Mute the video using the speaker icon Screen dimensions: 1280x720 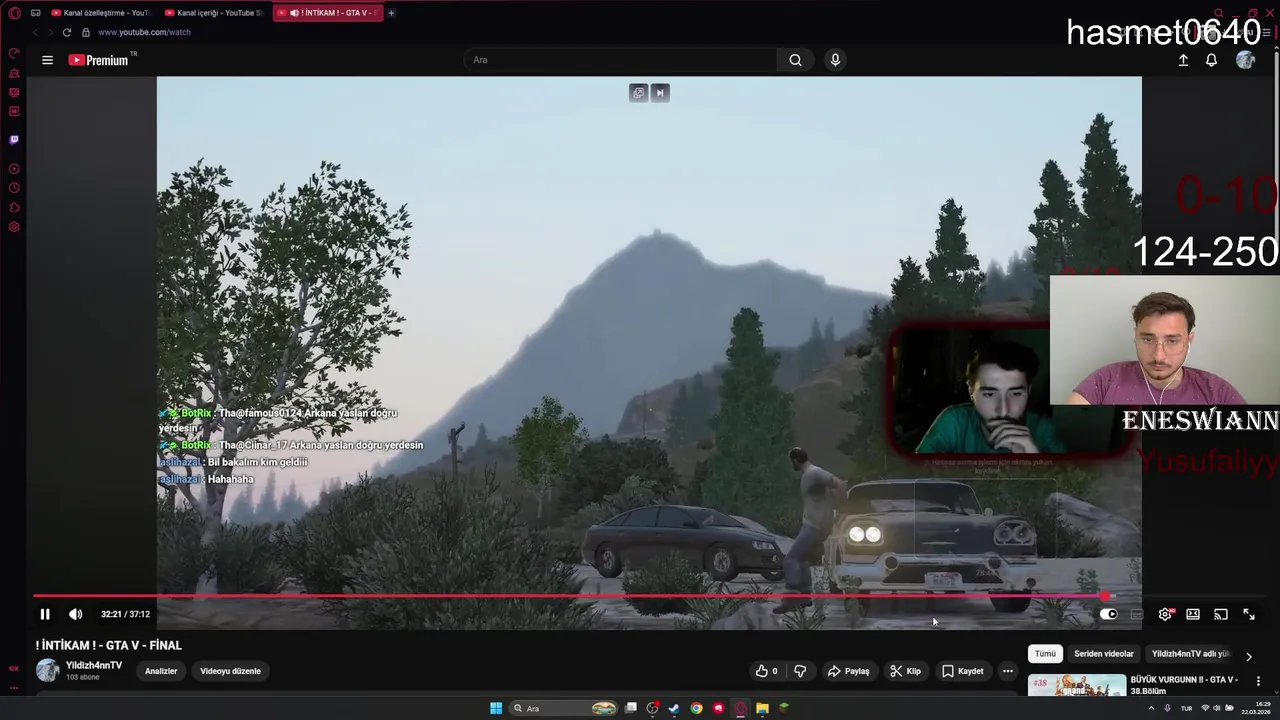[75, 614]
